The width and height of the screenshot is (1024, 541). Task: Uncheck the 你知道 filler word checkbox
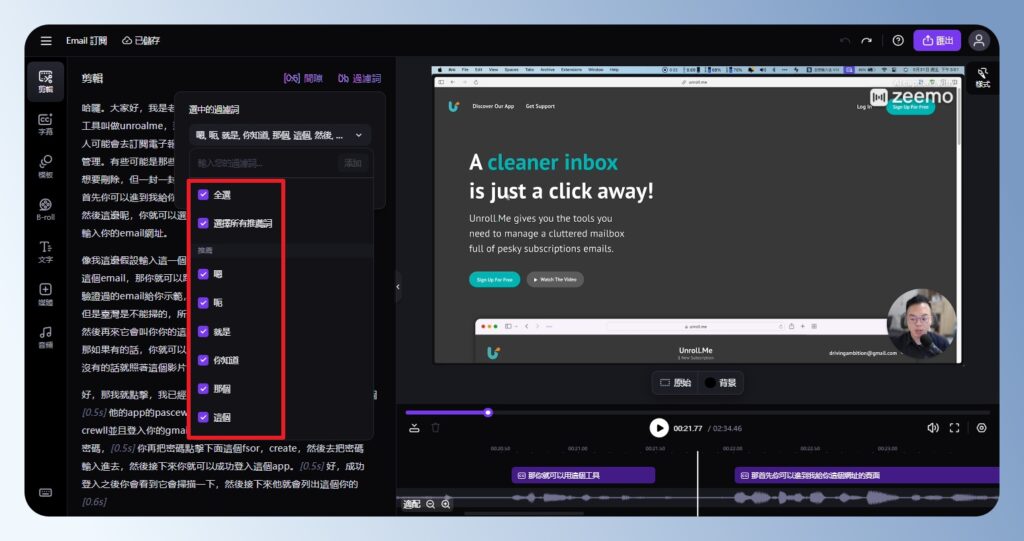pos(204,360)
